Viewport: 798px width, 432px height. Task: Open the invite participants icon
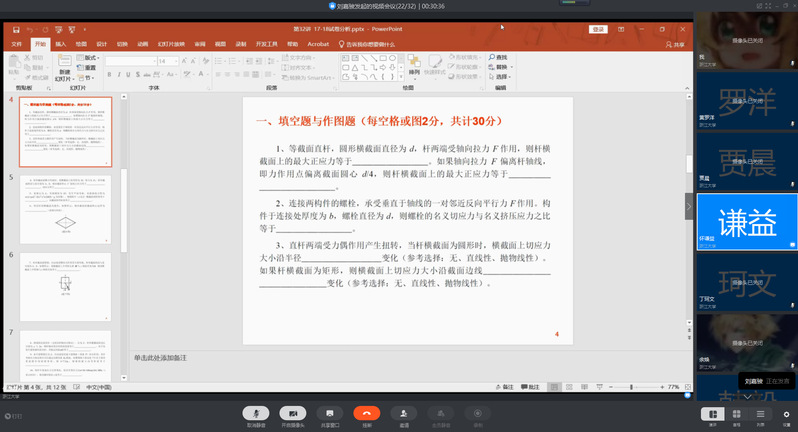coord(403,412)
